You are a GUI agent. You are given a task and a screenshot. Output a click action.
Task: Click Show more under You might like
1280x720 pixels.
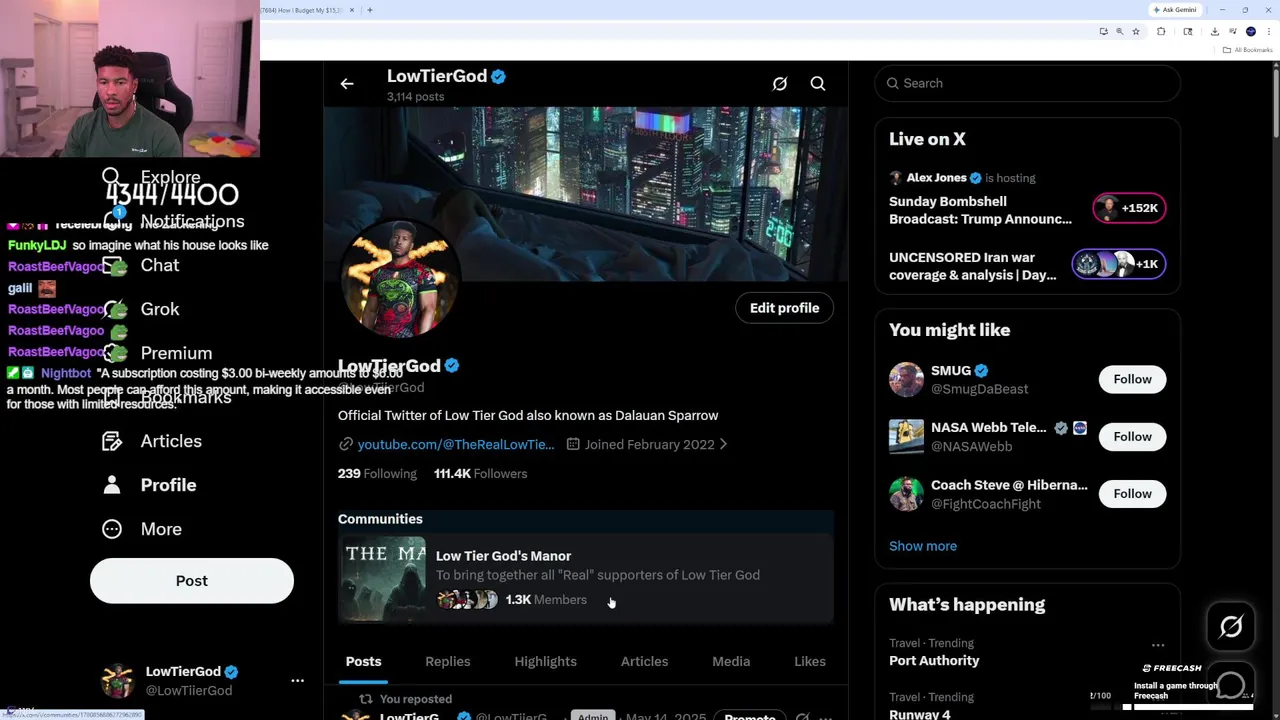923,546
